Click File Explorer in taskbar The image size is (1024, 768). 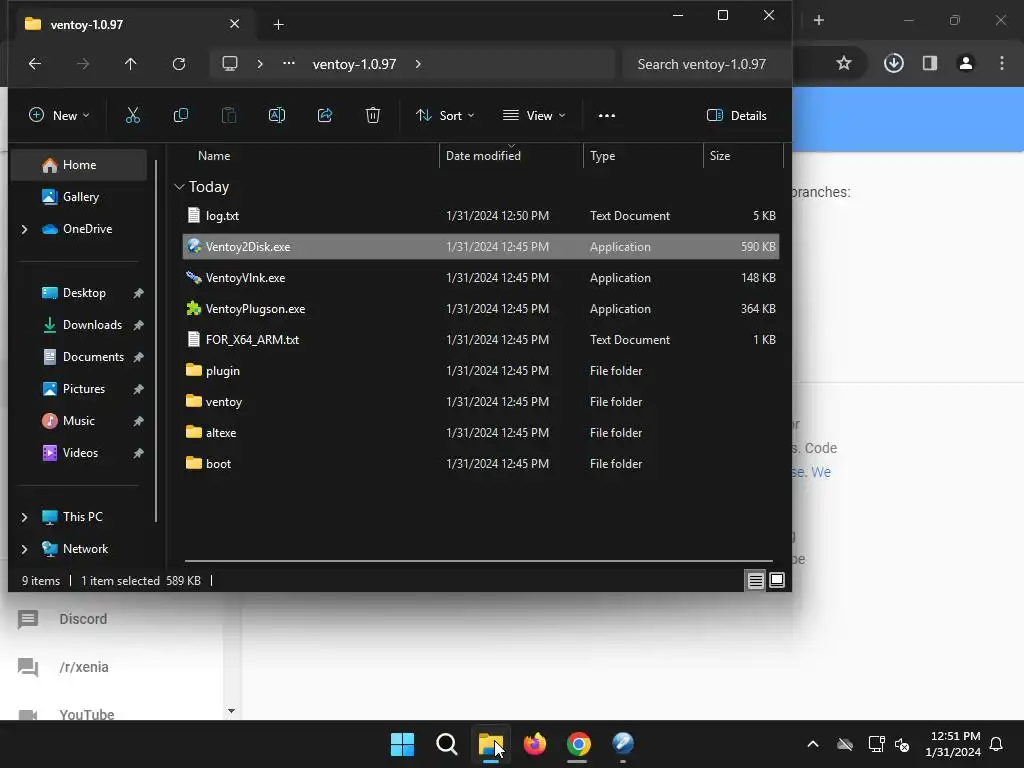pos(490,744)
